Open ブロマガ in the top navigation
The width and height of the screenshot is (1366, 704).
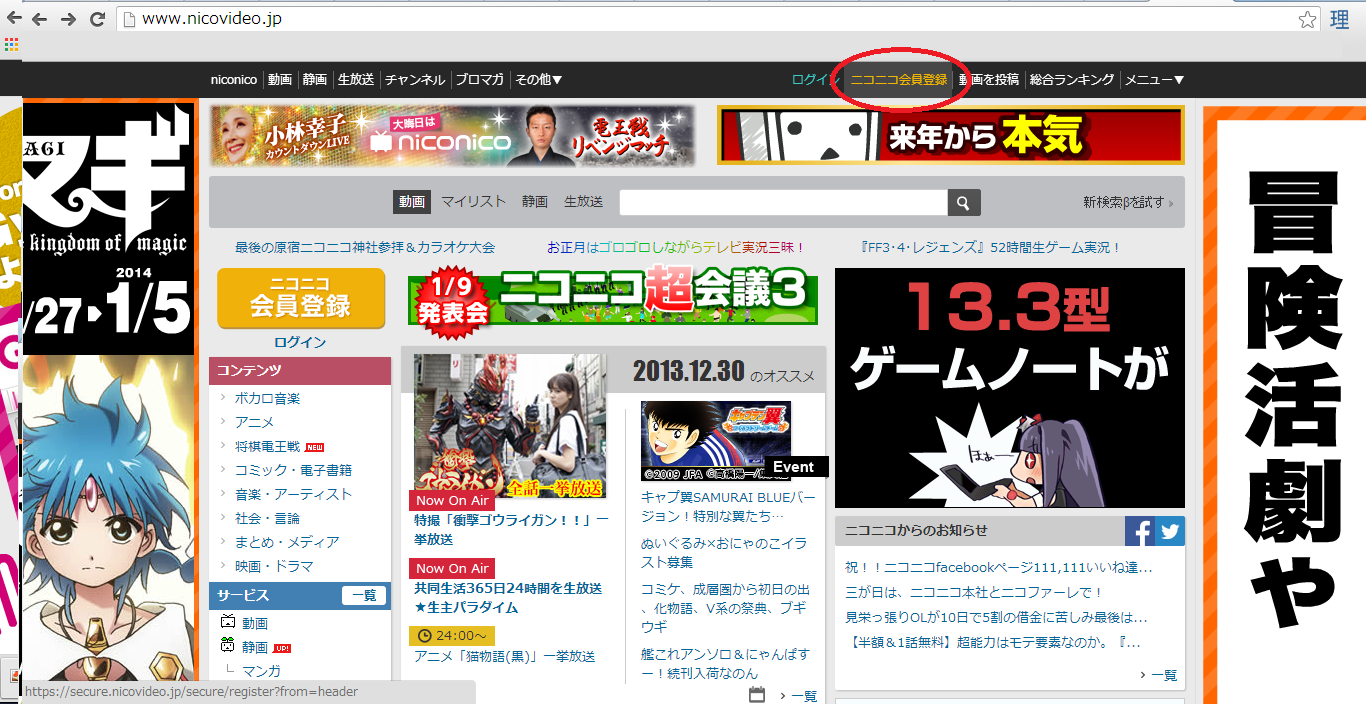[x=480, y=80]
